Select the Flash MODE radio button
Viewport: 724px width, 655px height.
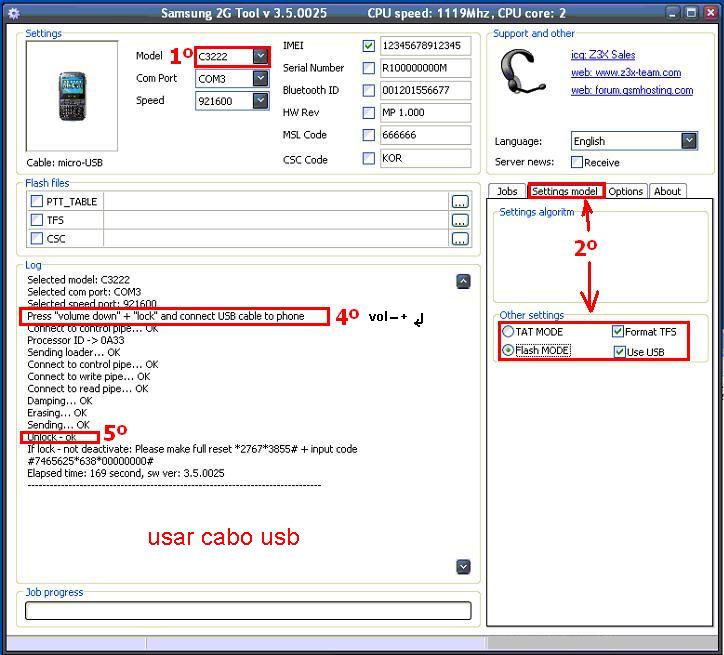(508, 350)
